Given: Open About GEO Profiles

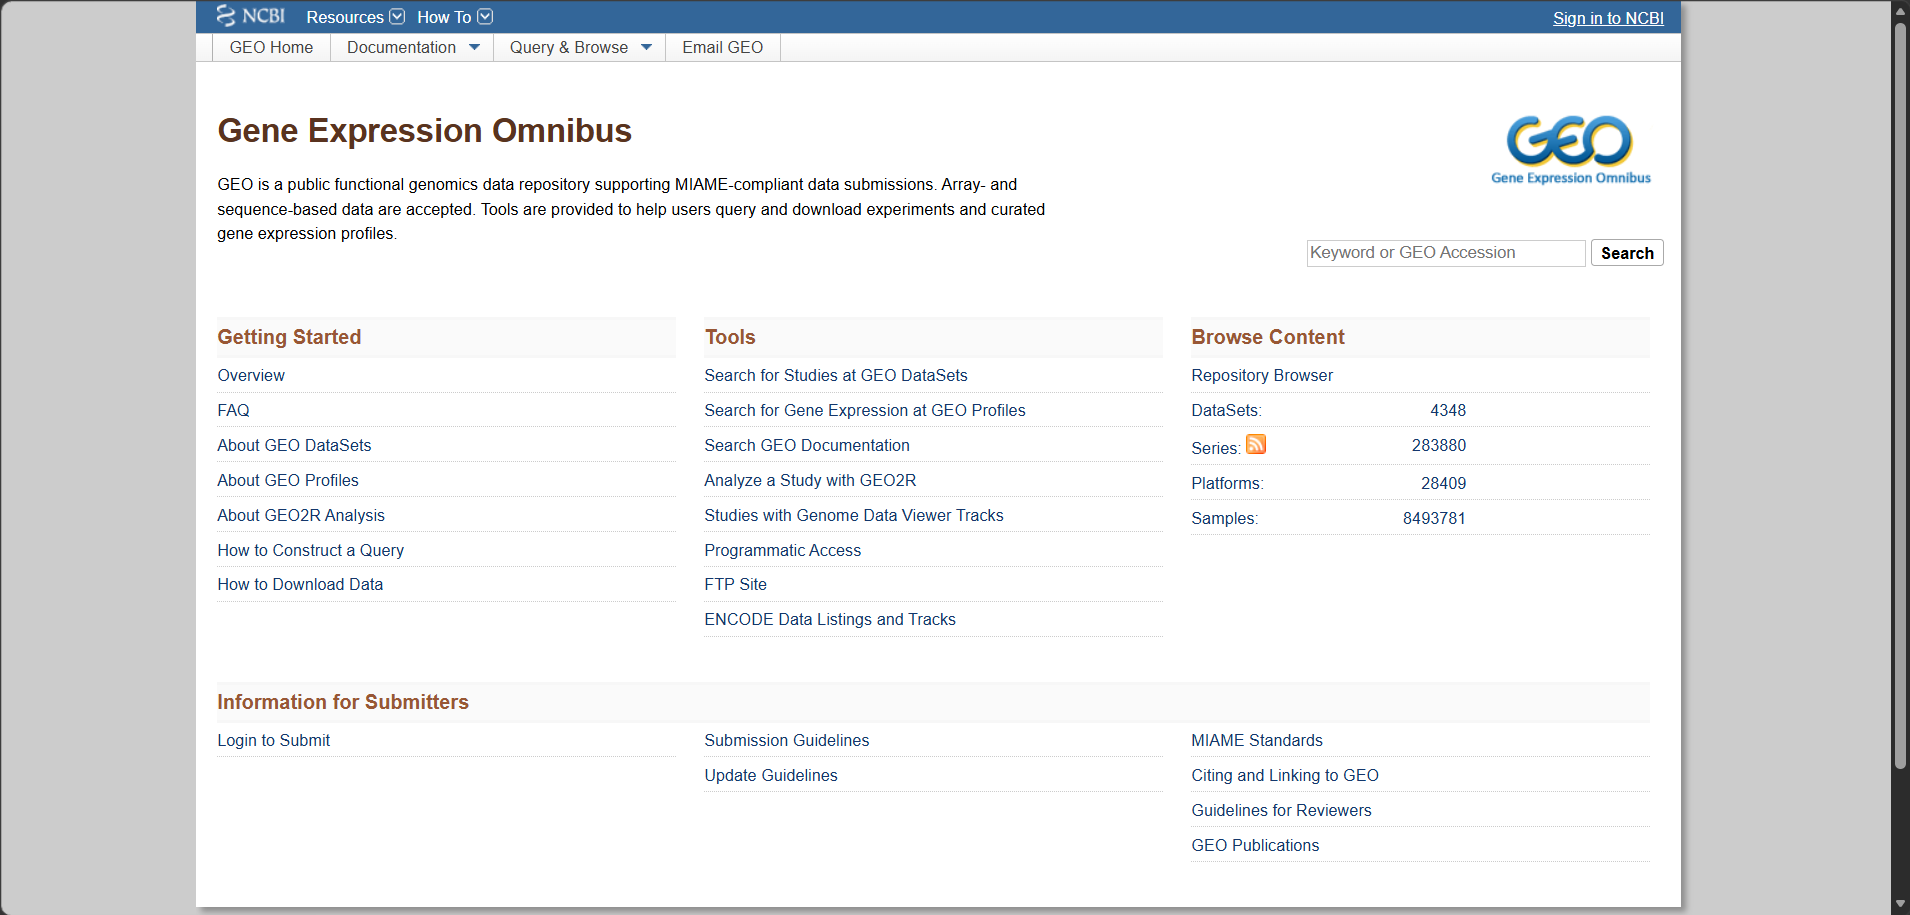Looking at the screenshot, I should pyautogui.click(x=288, y=480).
